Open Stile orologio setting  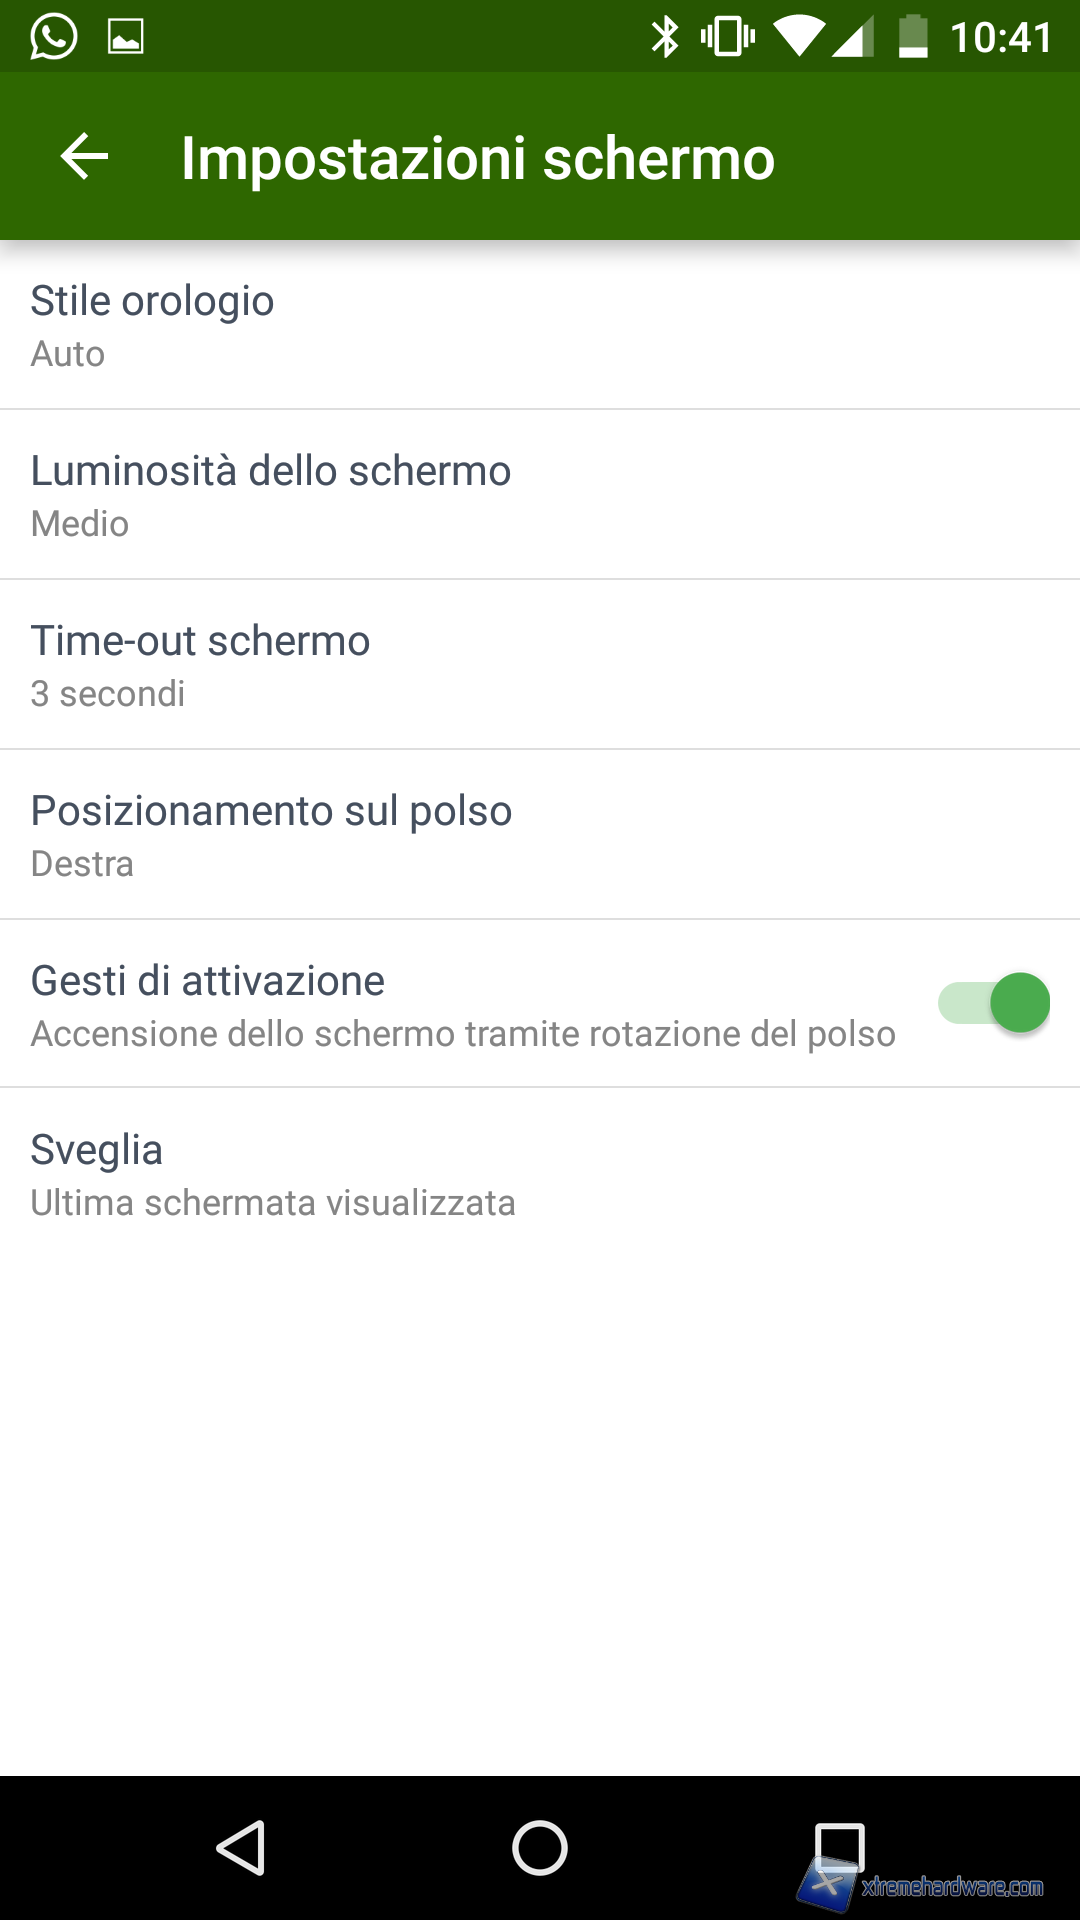click(x=540, y=325)
